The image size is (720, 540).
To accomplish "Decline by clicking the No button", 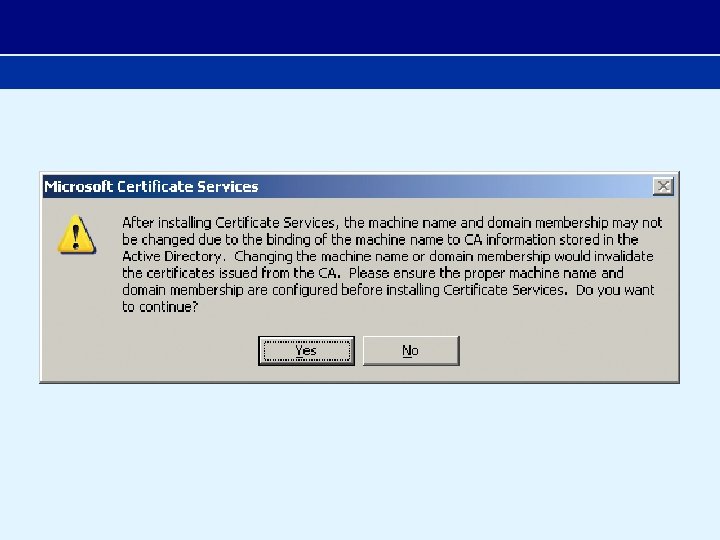I will (x=411, y=351).
